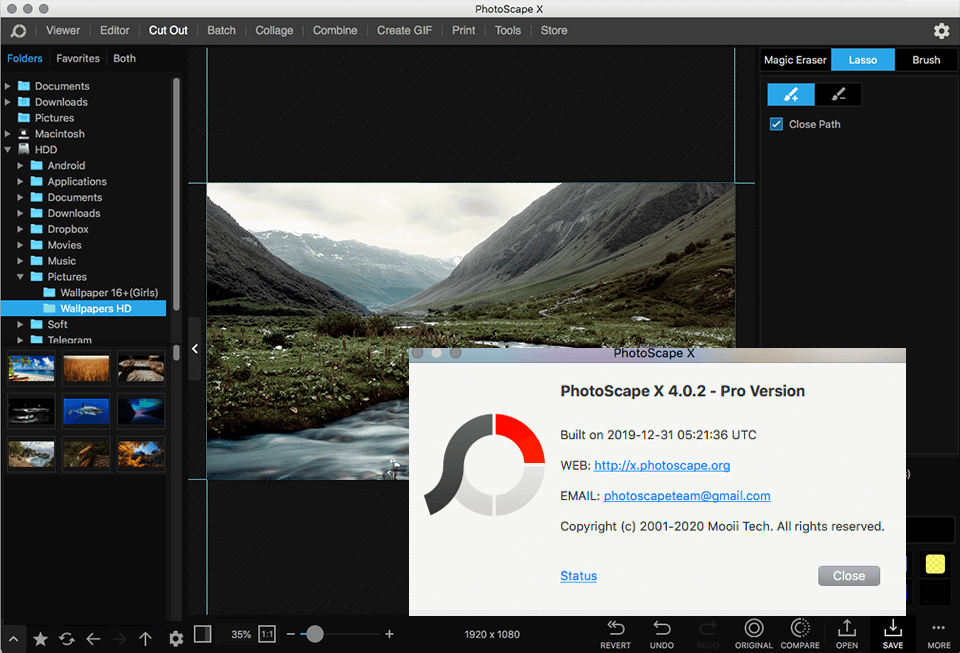
Task: Toggle canvas background square icon
Action: click(203, 634)
